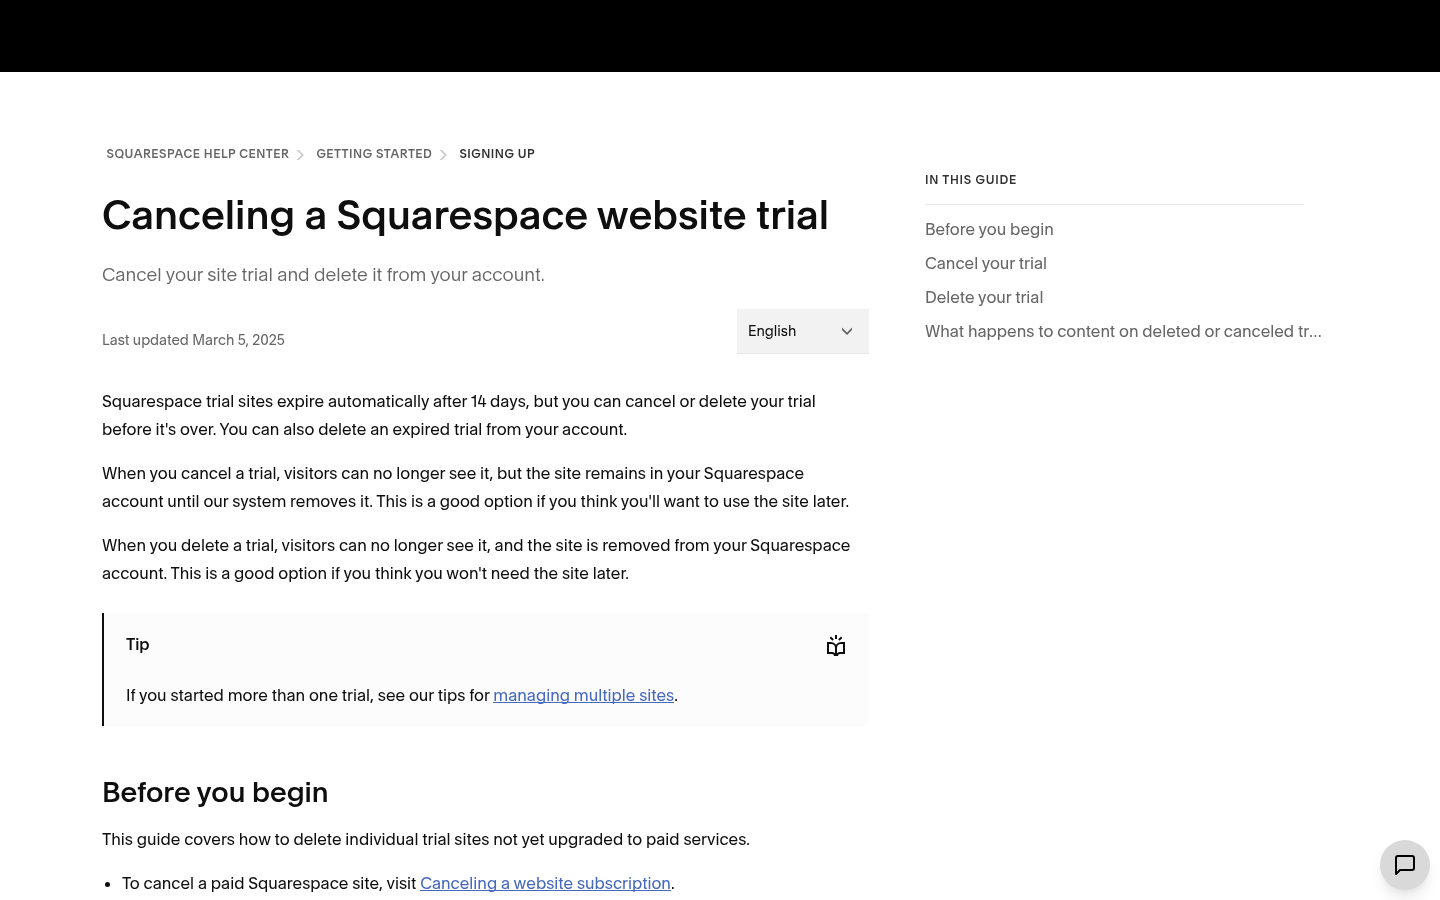Select the Signing Up breadcrumb
Viewport: 1440px width, 900px height.
pyautogui.click(x=497, y=154)
